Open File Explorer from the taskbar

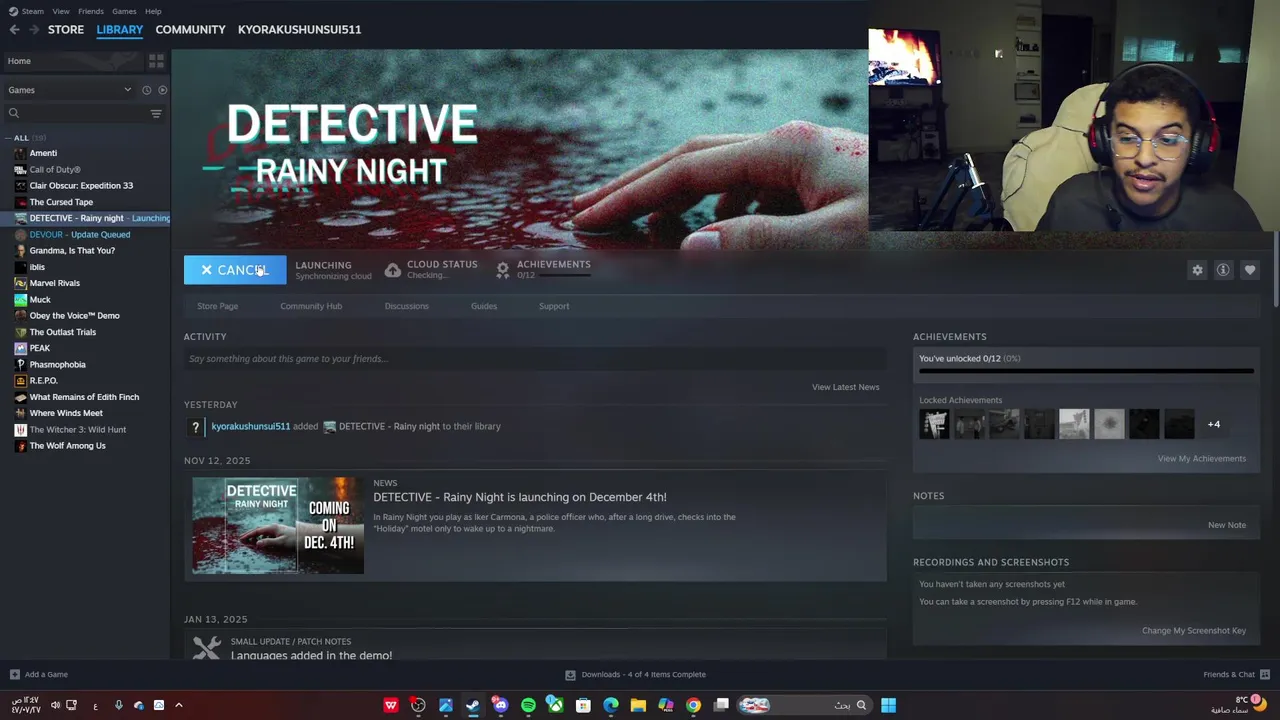[x=638, y=705]
